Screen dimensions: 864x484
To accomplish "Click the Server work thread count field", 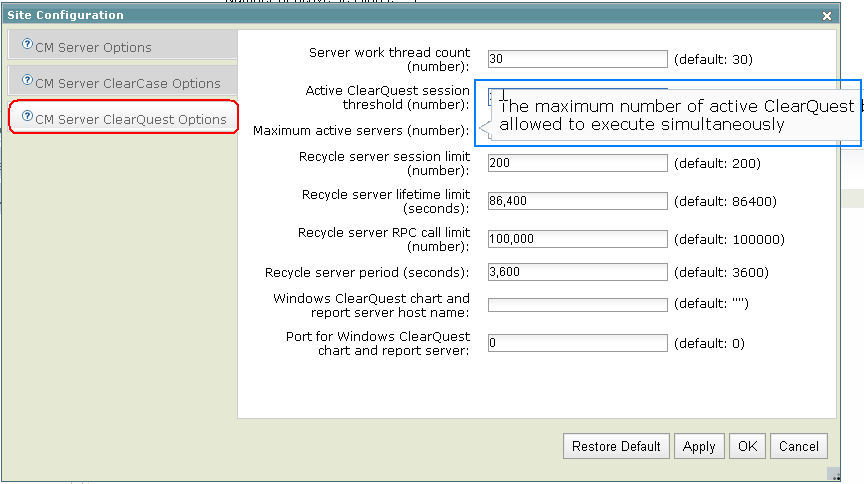I will pos(577,59).
